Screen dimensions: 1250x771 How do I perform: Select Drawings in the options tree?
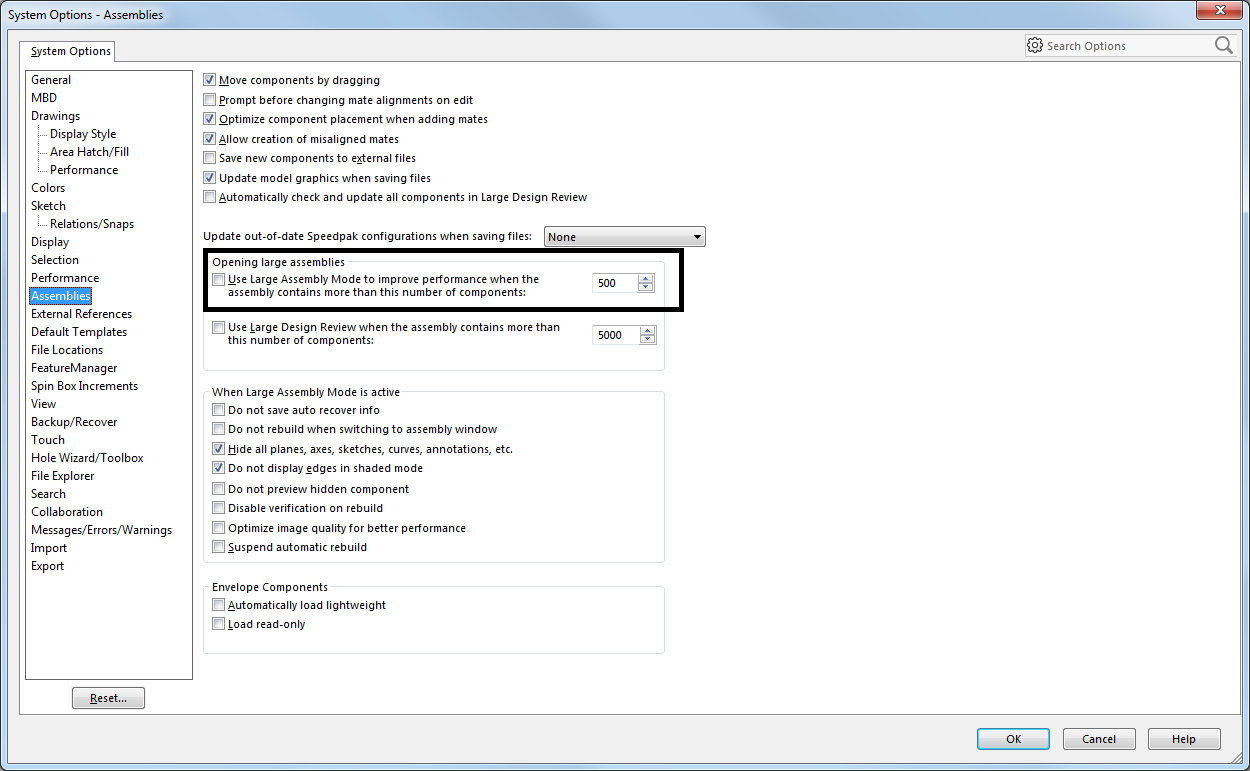[55, 116]
